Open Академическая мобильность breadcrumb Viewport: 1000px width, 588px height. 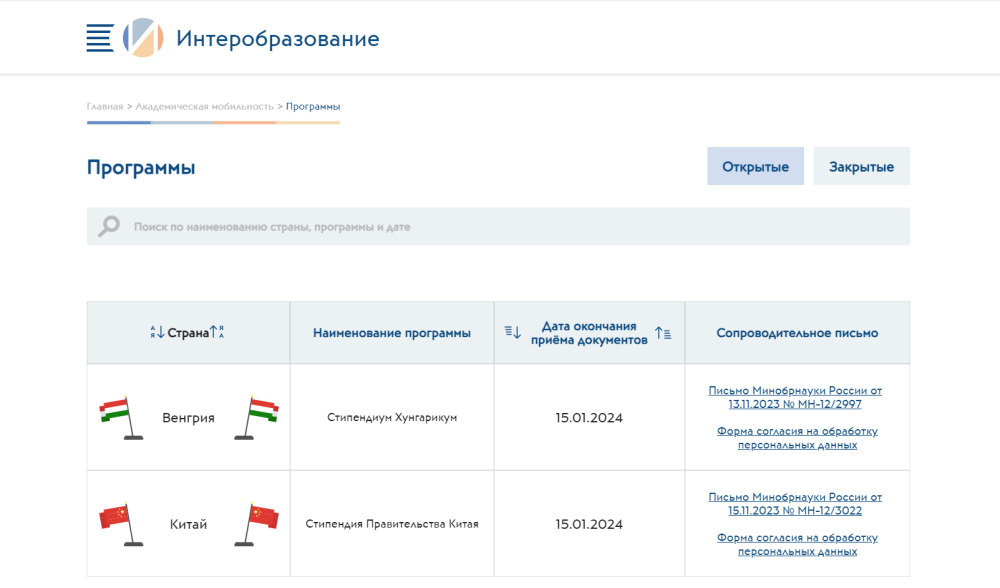204,106
